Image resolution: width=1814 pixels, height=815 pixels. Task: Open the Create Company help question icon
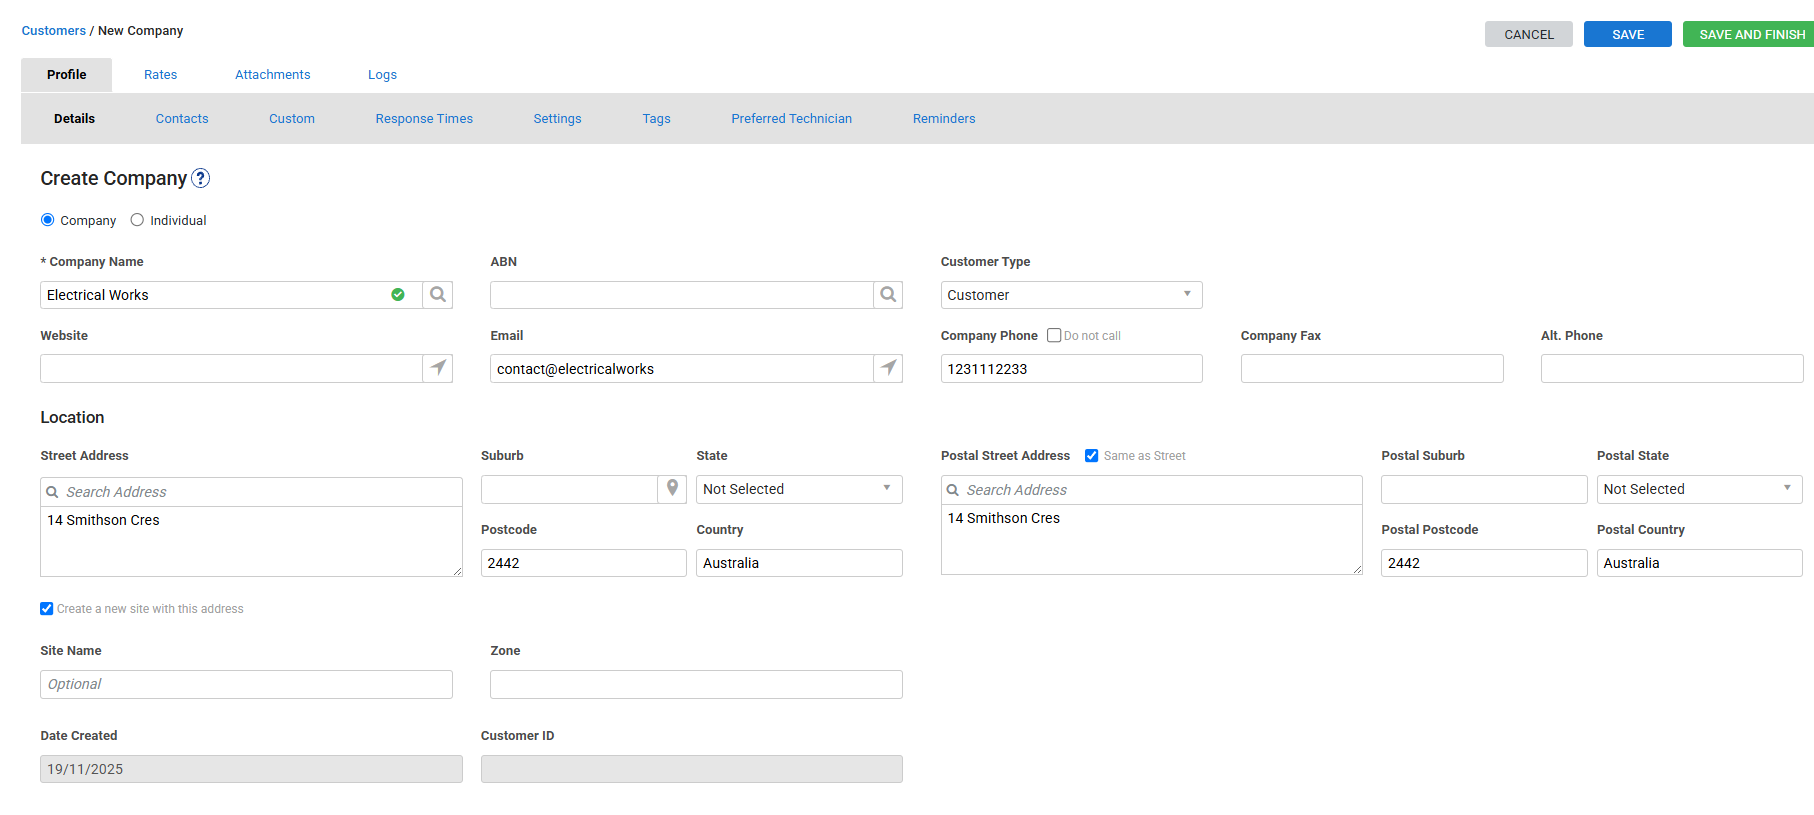[x=200, y=178]
